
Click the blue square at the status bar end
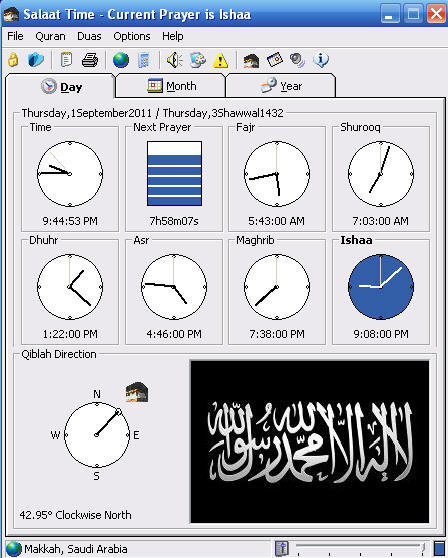439,549
